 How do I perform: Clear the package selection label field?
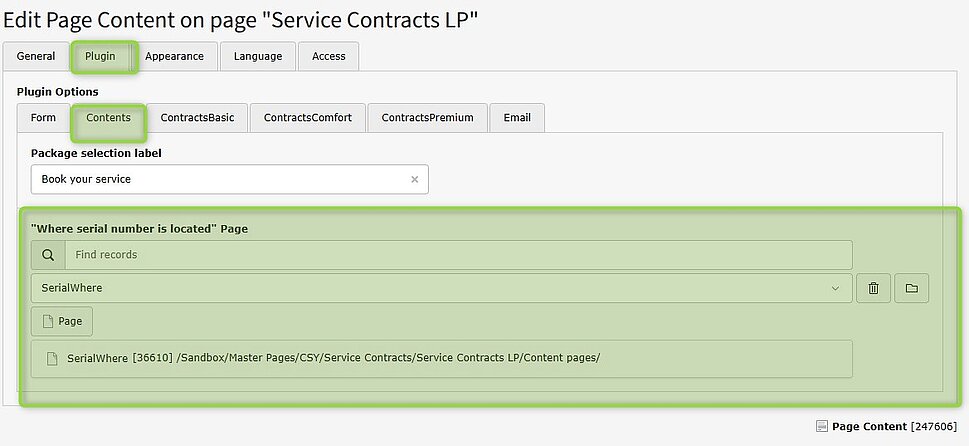pos(414,180)
